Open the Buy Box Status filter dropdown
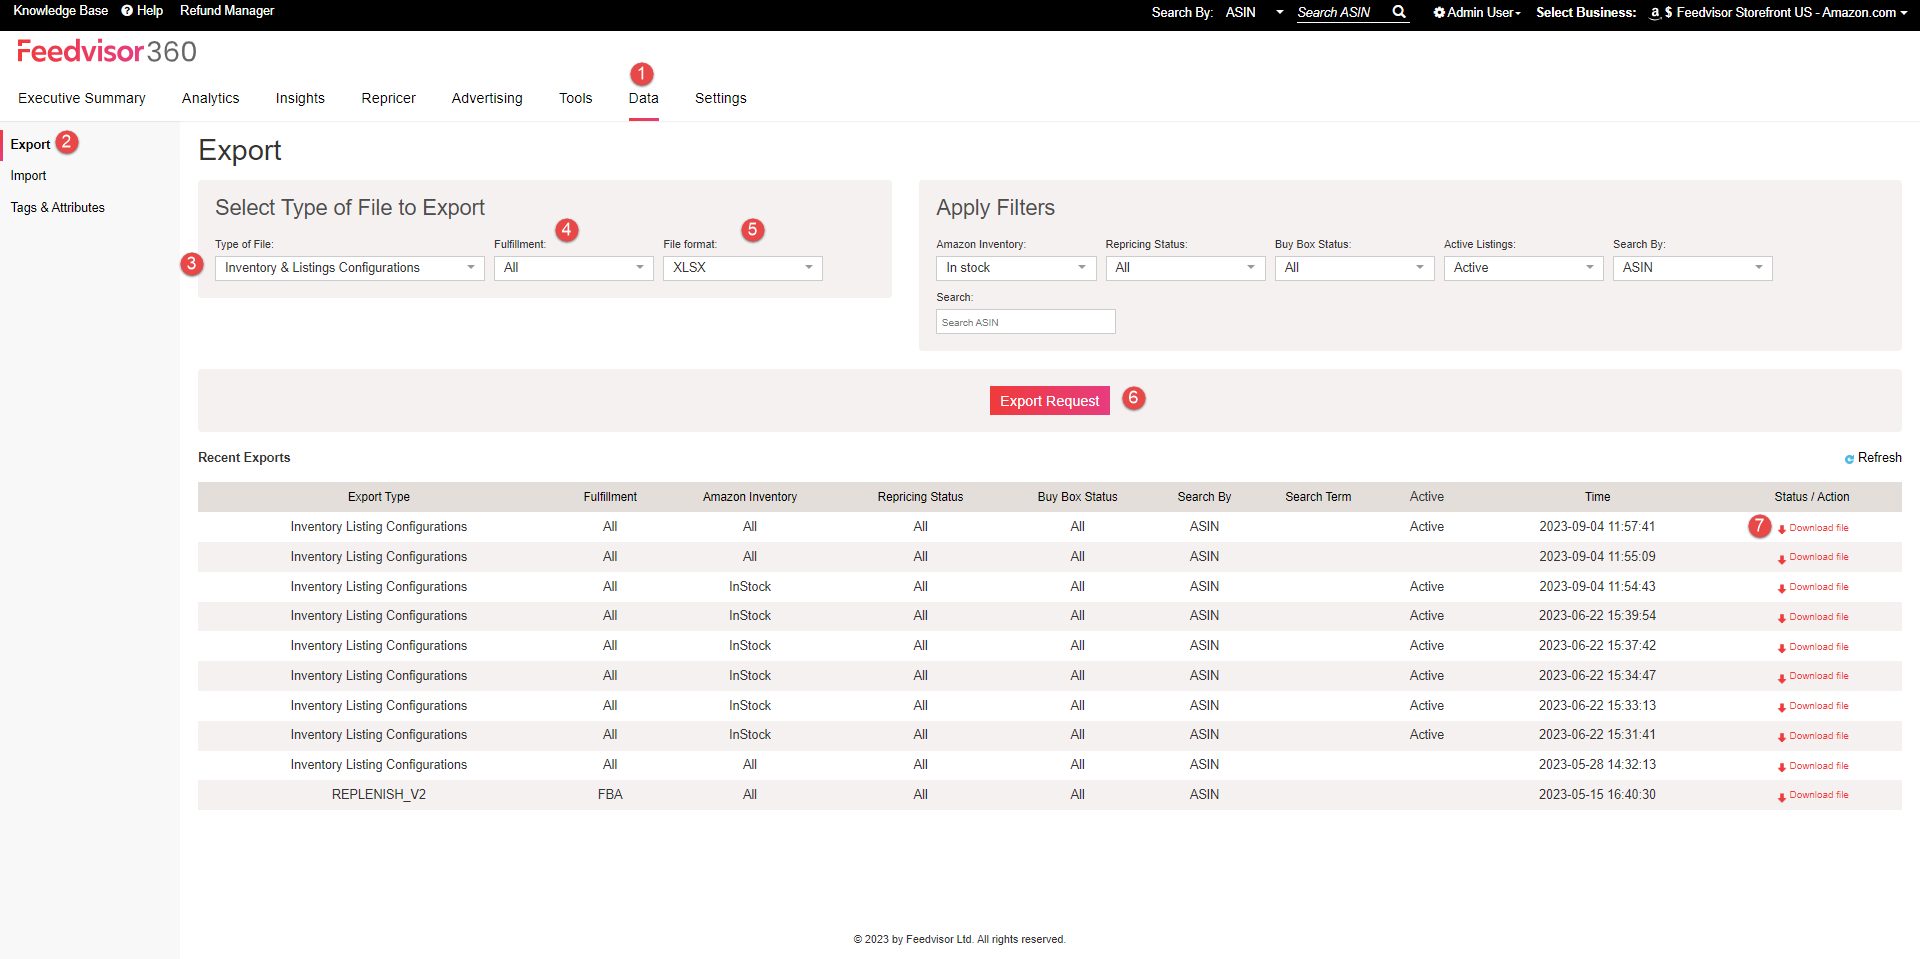 pyautogui.click(x=1355, y=268)
